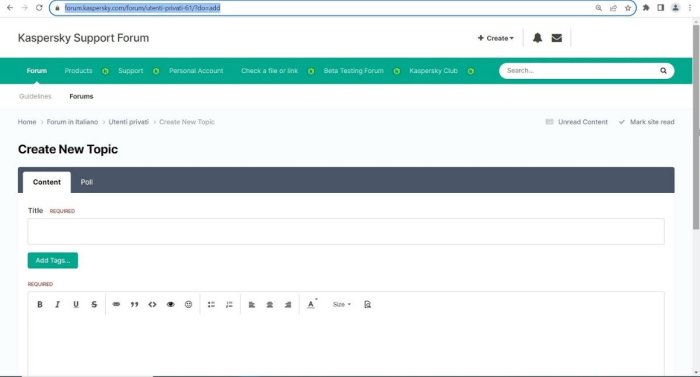Image resolution: width=700 pixels, height=377 pixels.
Task: Reload the page in browser
Action: [x=39, y=8]
